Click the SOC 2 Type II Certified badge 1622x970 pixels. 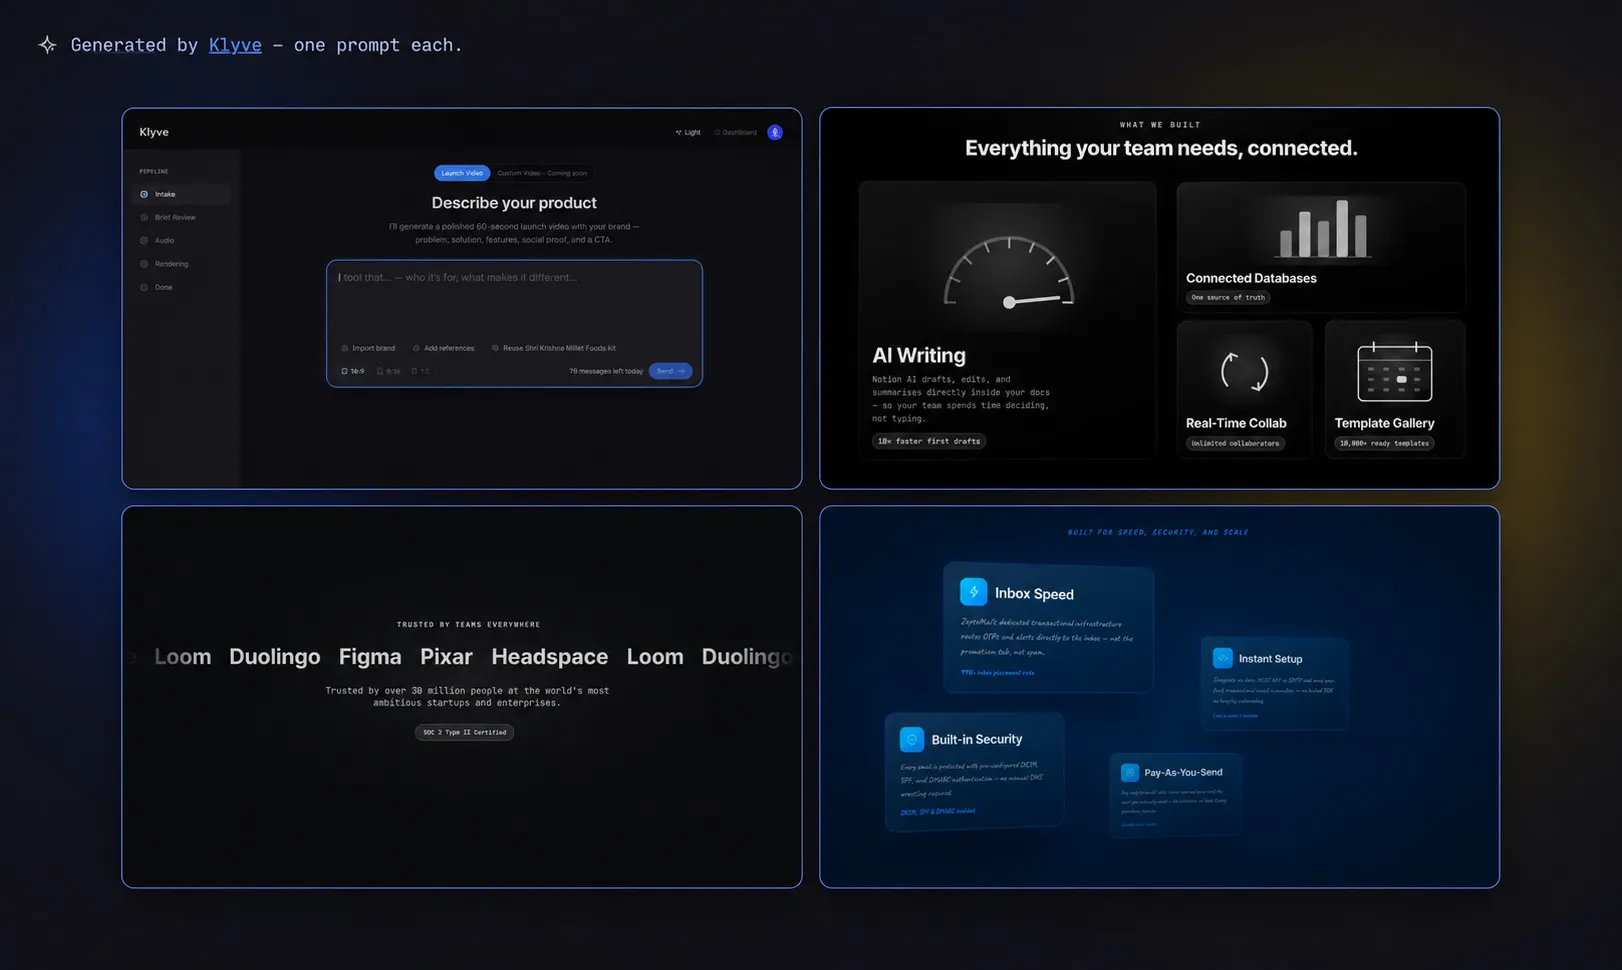pyautogui.click(x=464, y=732)
